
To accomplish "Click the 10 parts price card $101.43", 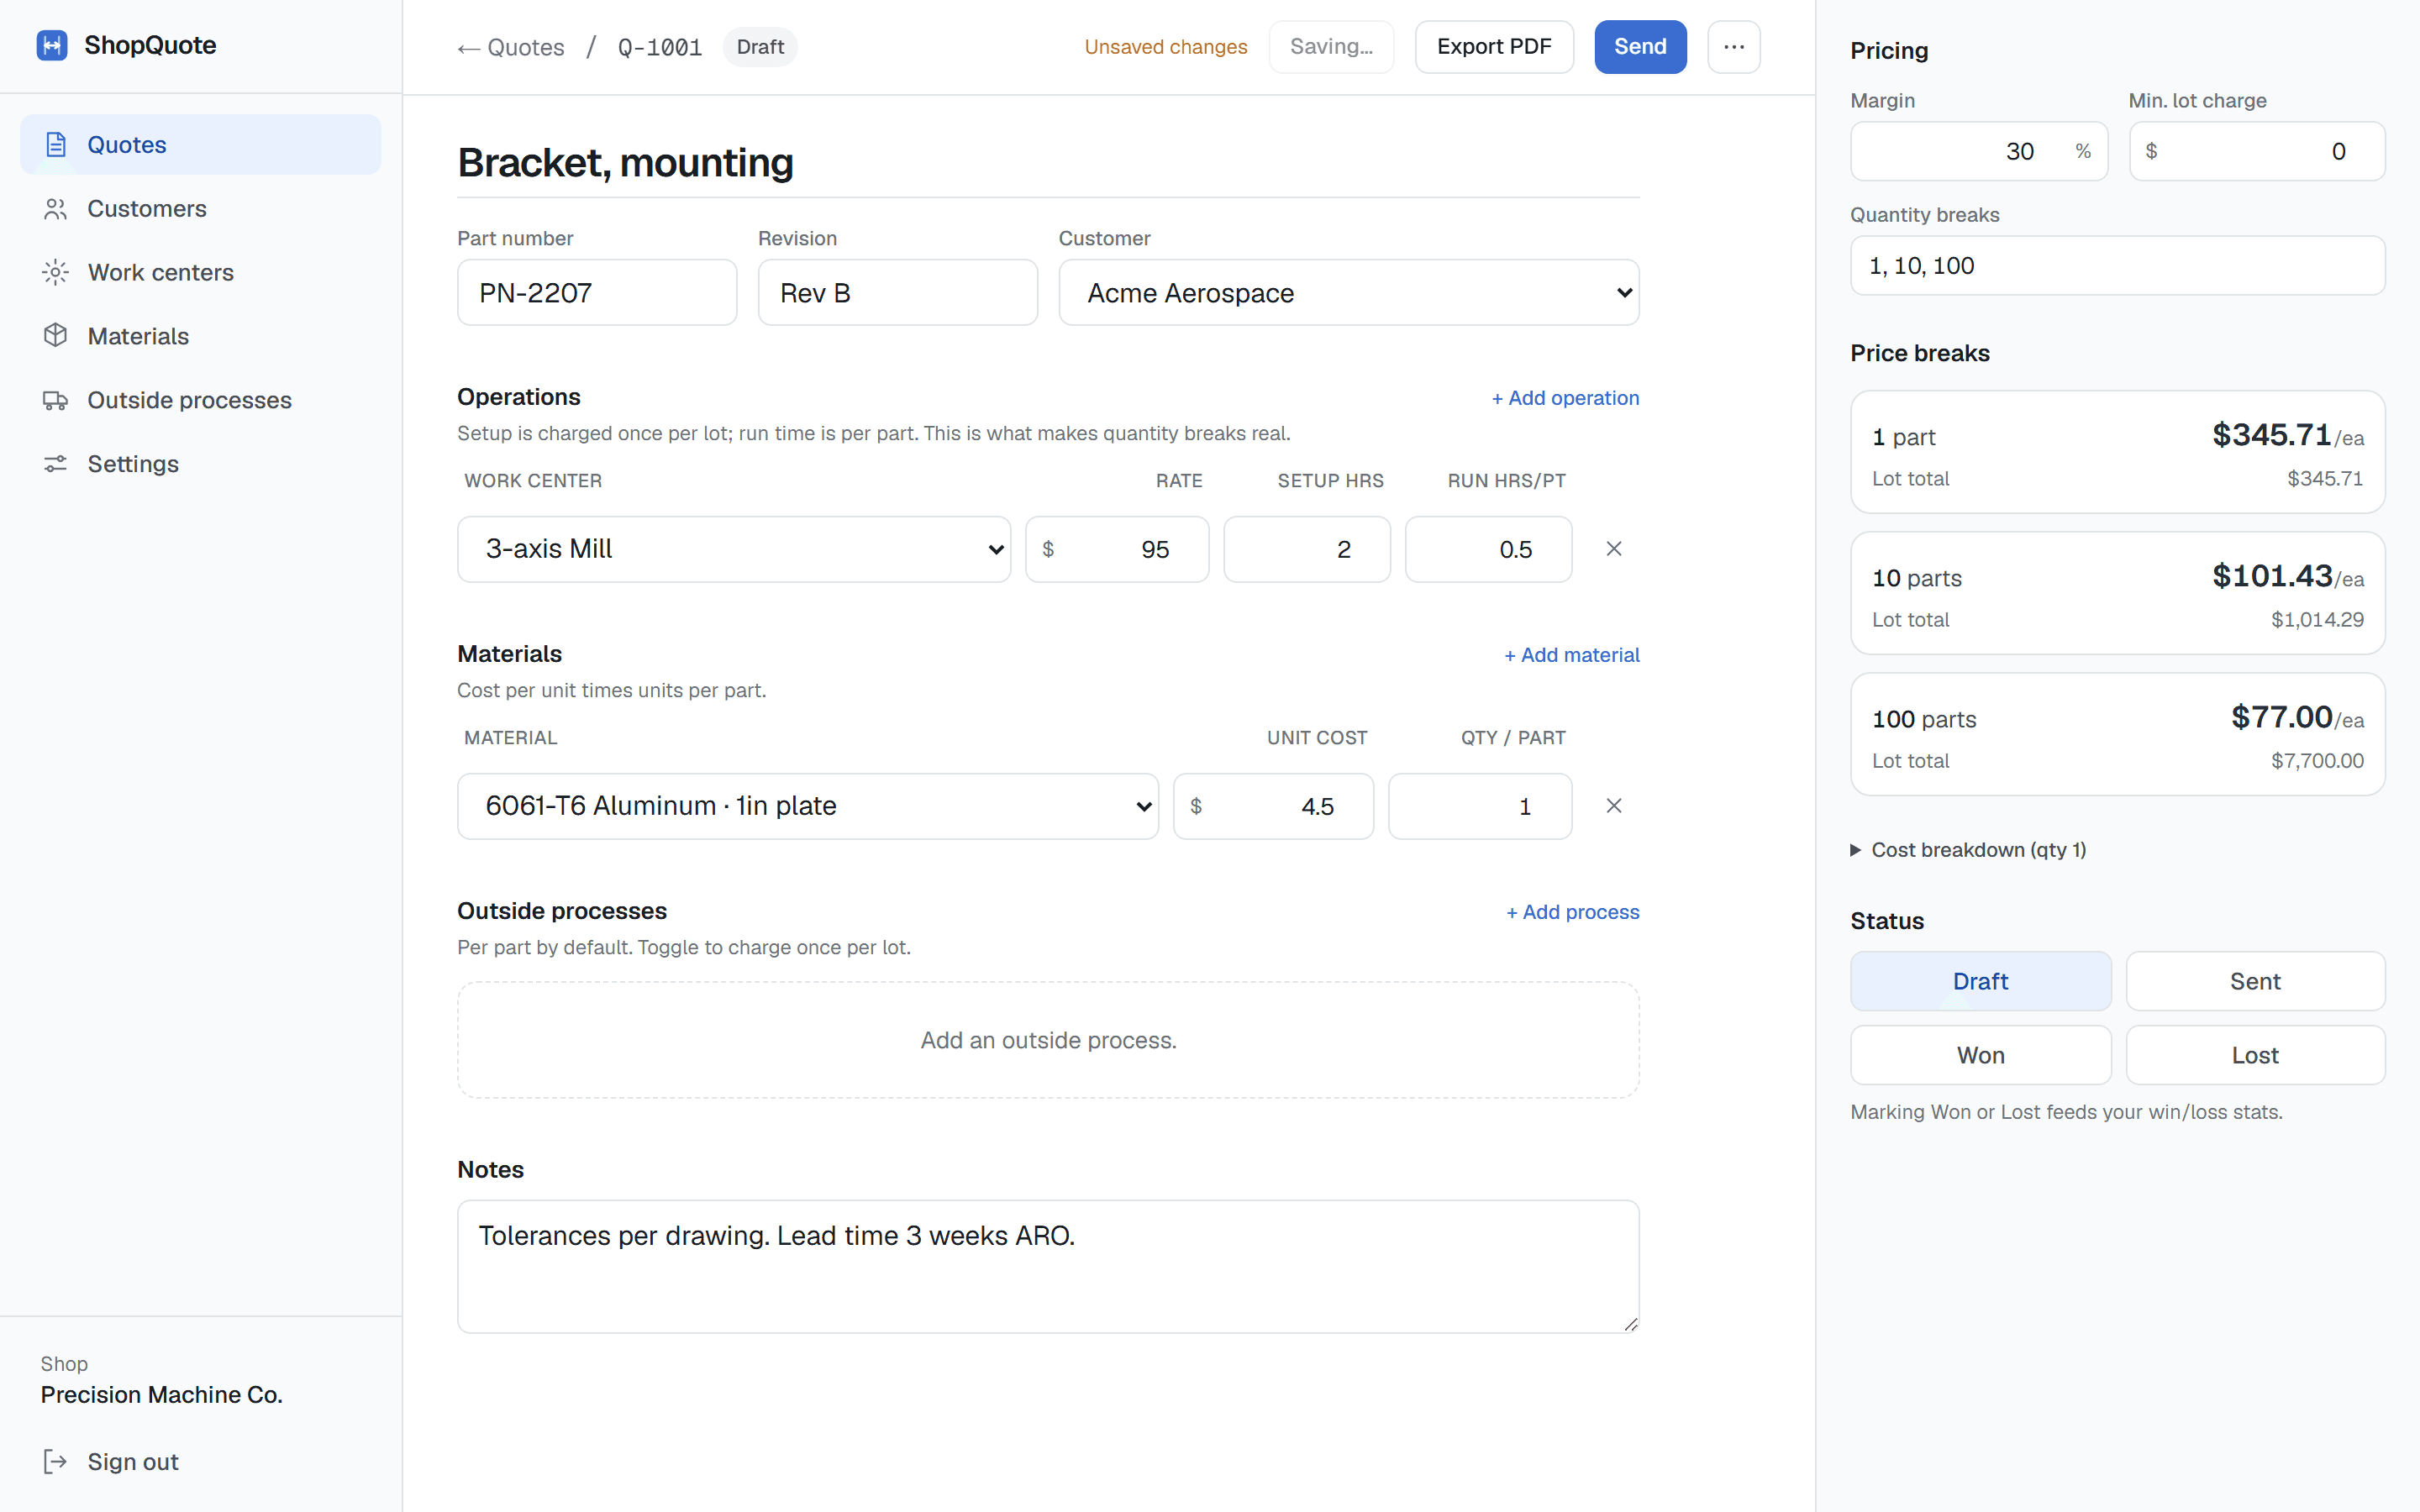I will 2118,593.
